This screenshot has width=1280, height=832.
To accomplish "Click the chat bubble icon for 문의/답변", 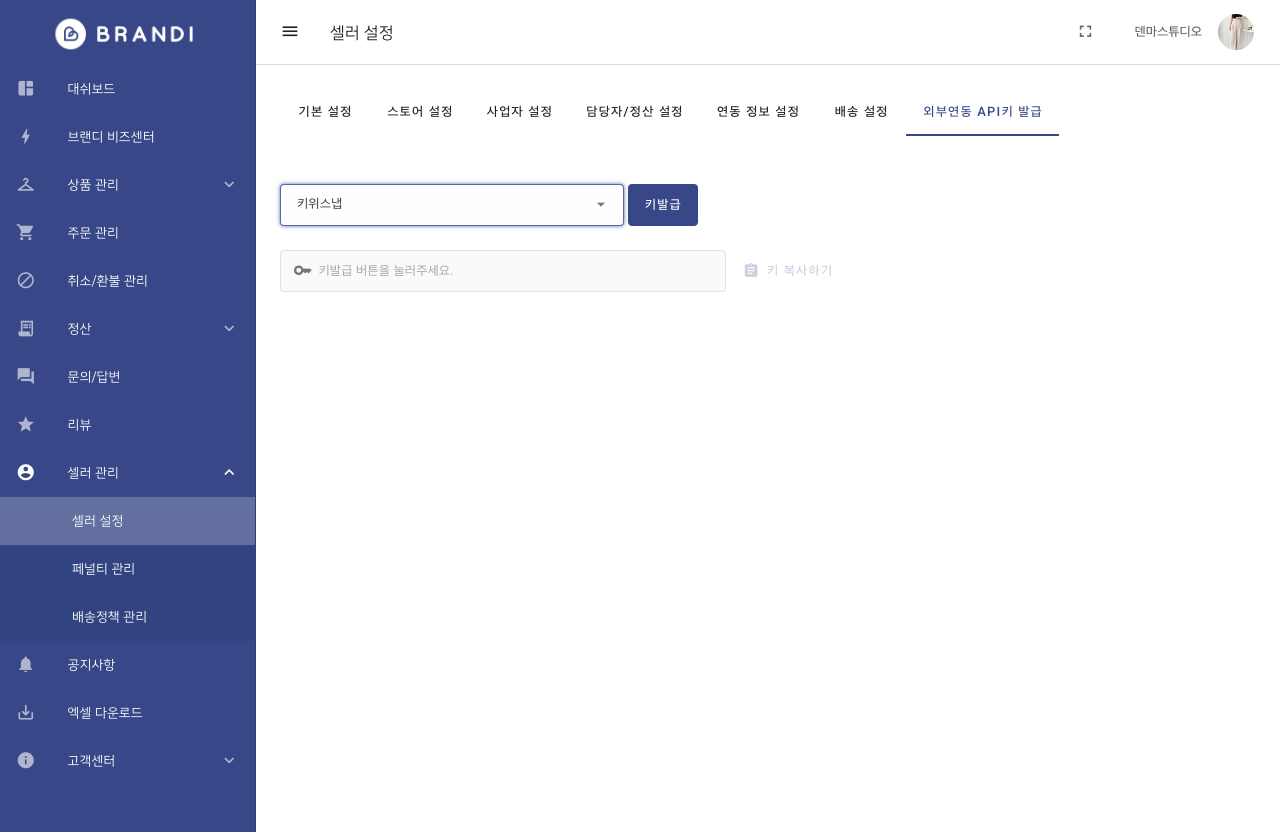I will 26,376.
